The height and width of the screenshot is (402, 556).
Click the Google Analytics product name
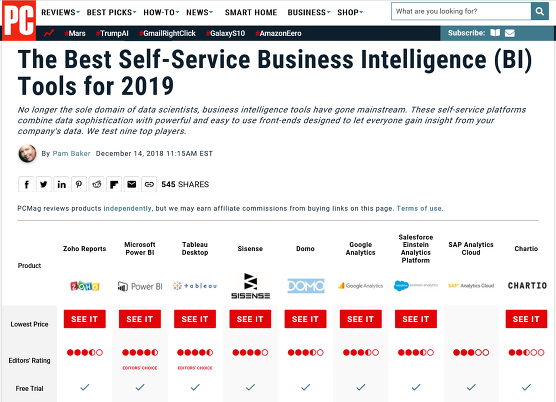coord(361,249)
